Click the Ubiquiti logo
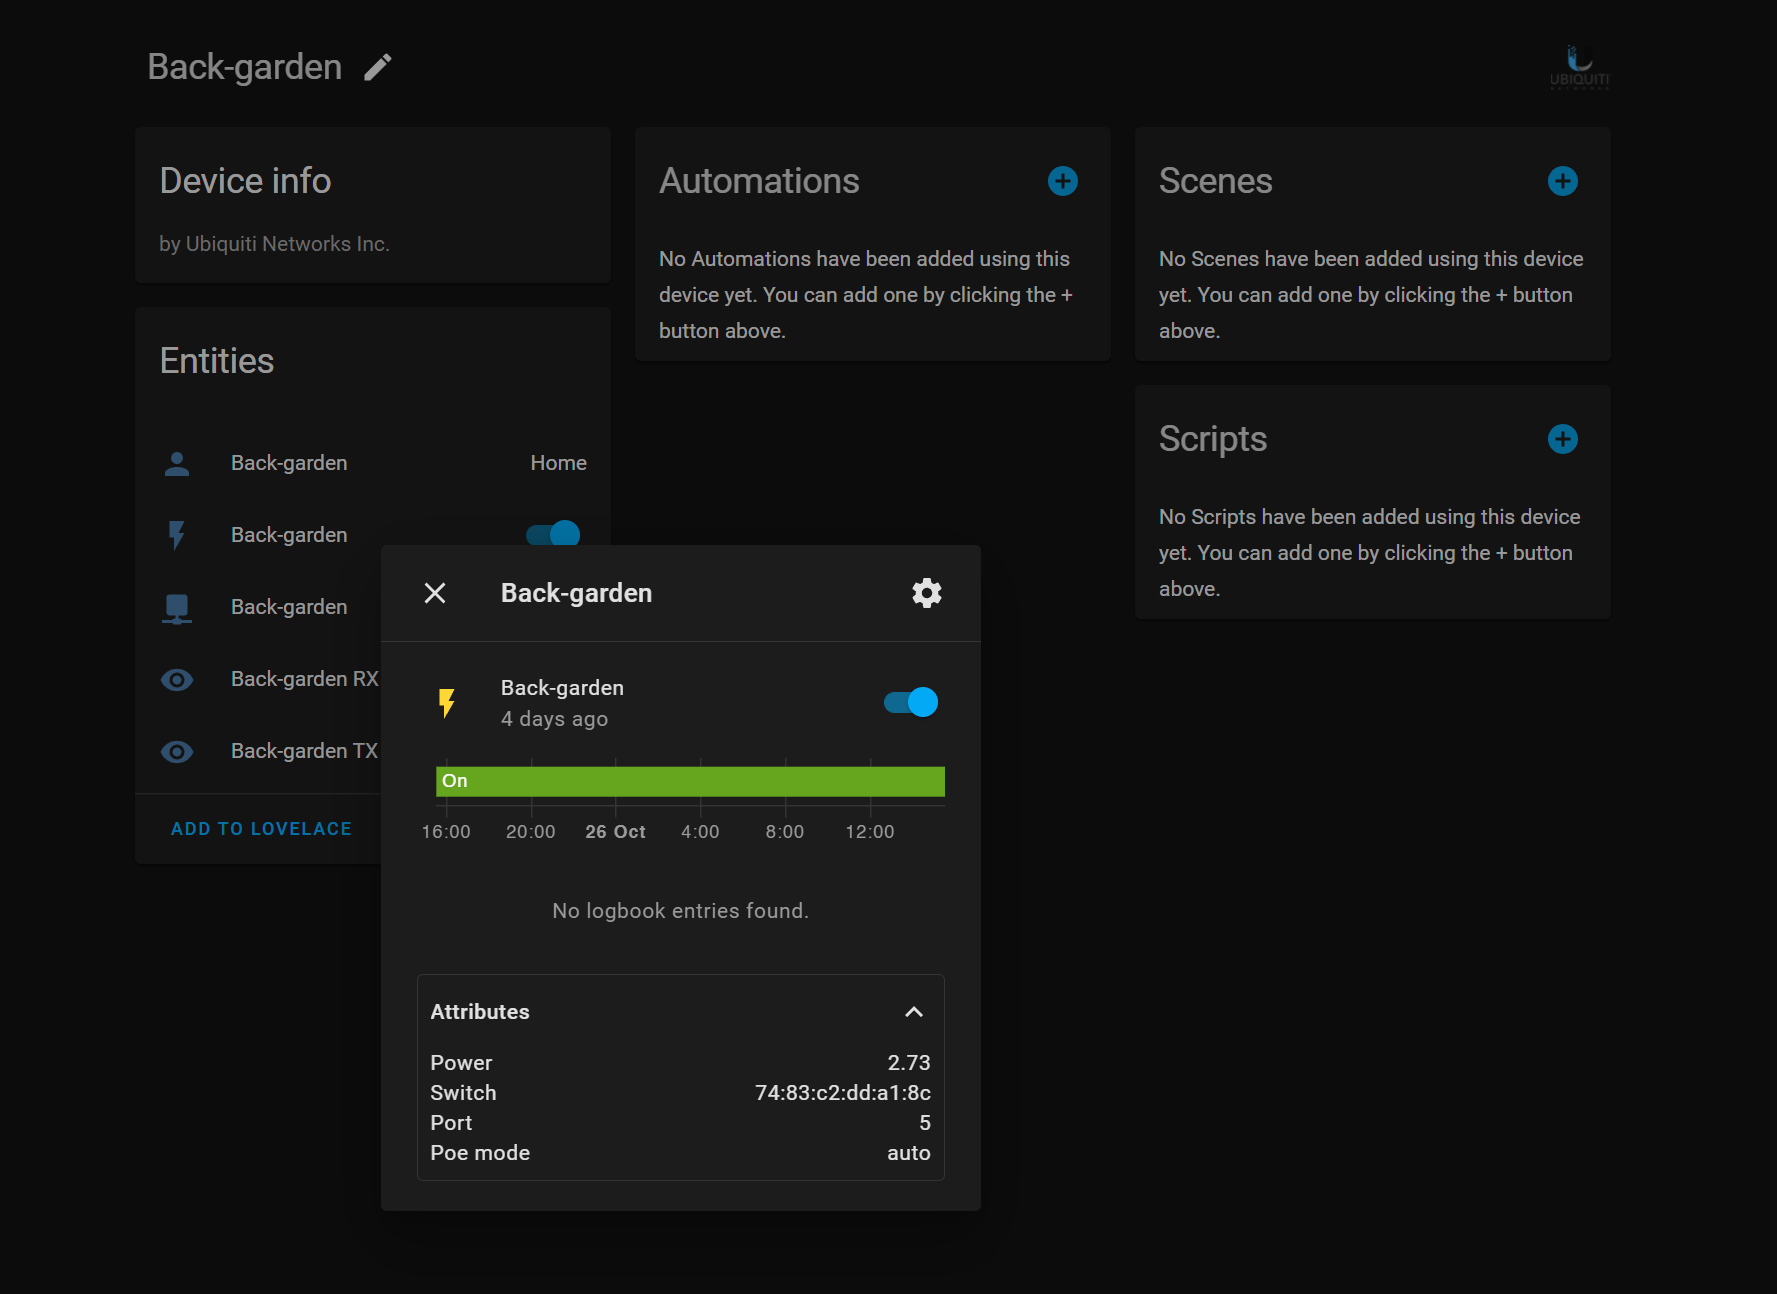The image size is (1777, 1294). click(1579, 67)
